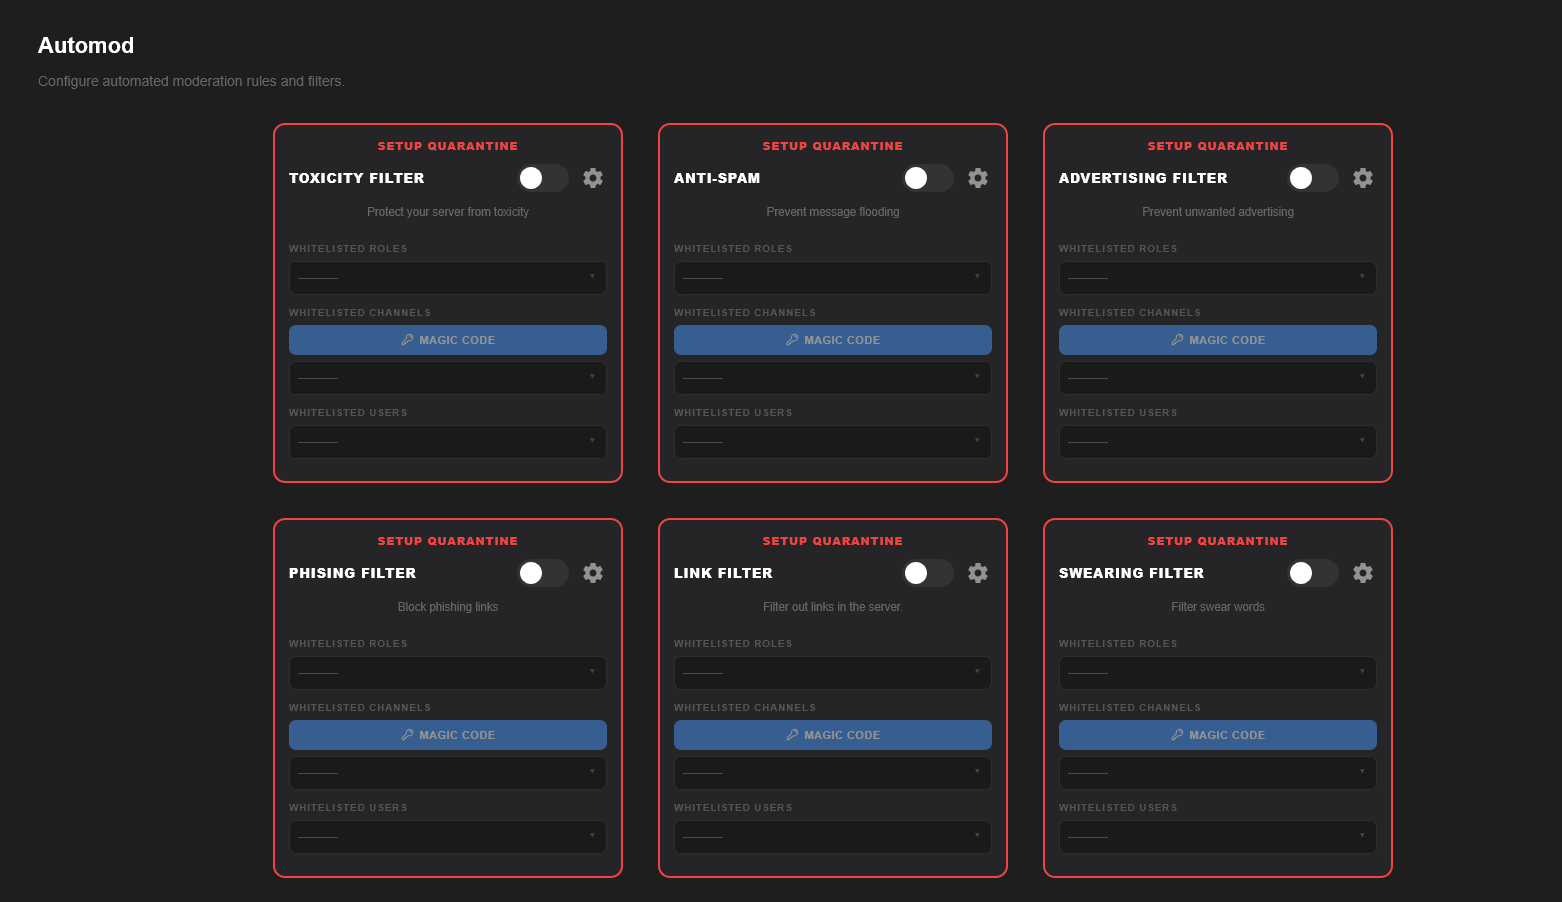Expand Swearing Filter whitelisted users dropdown
The height and width of the screenshot is (902, 1562).
(1218, 837)
